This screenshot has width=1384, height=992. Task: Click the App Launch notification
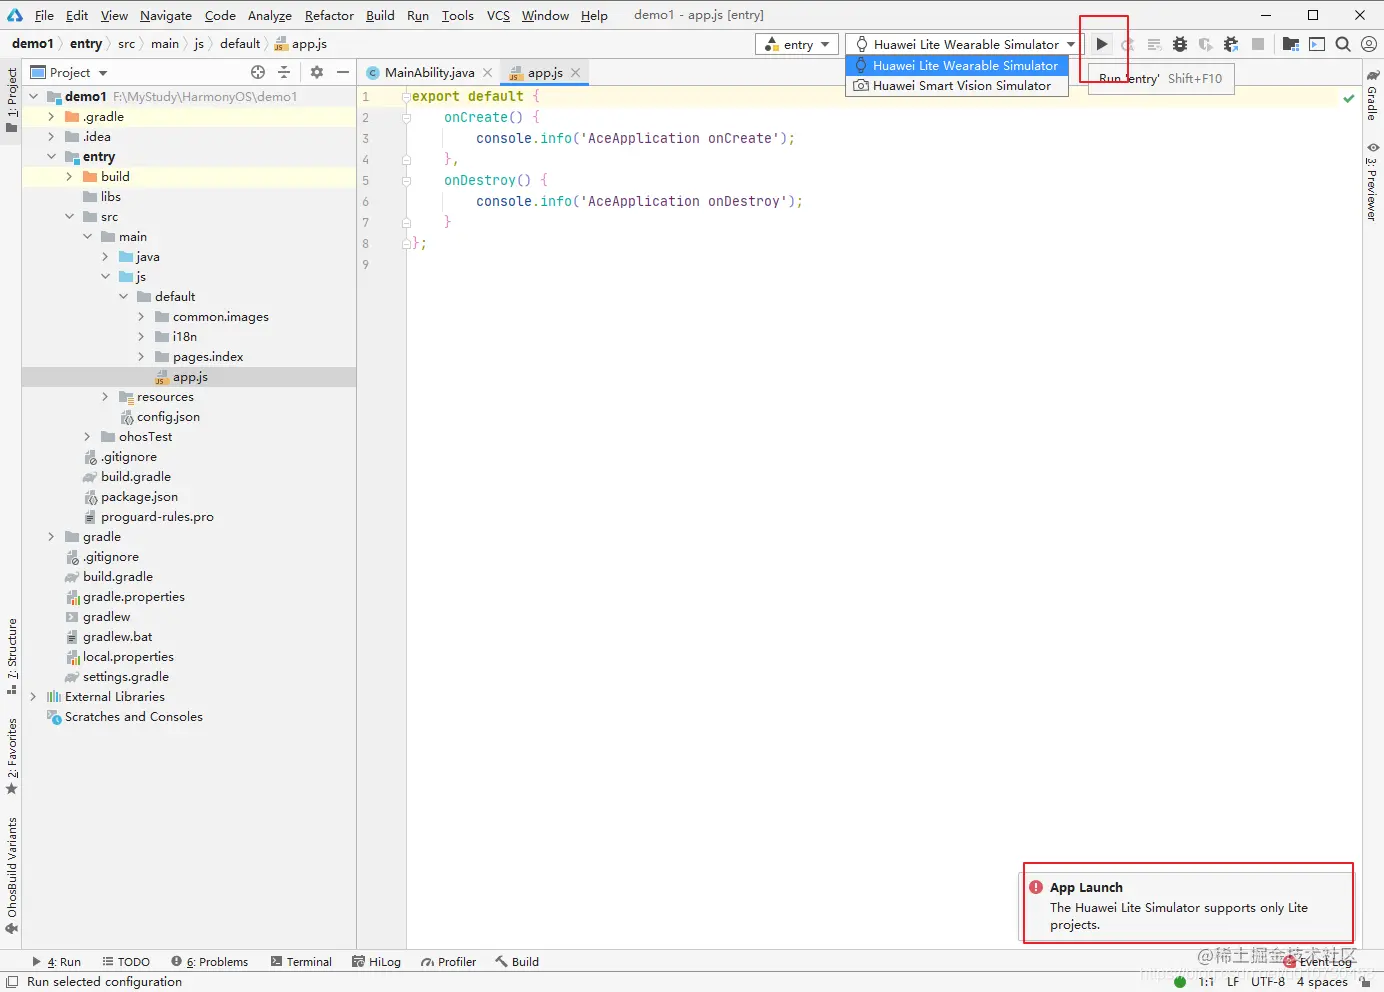(x=1188, y=905)
